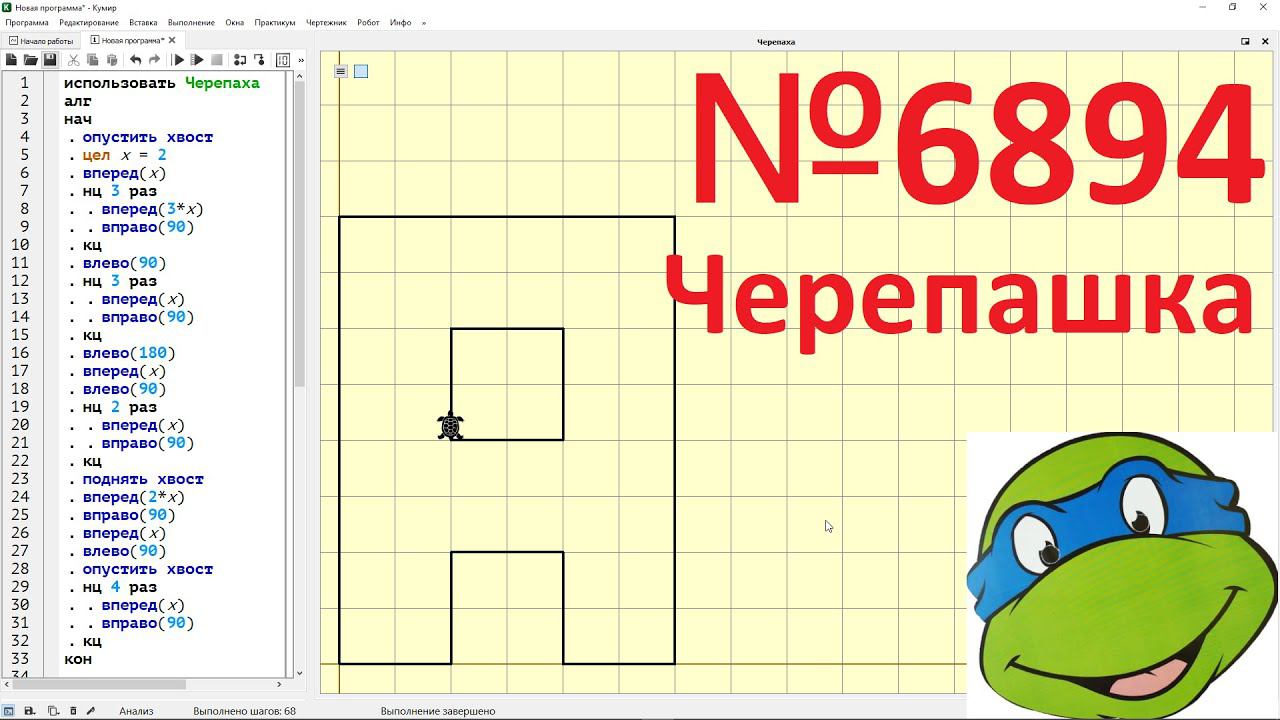Click the vertical scrollbar of the code editor
1280x720 pixels.
pyautogui.click(x=299, y=375)
